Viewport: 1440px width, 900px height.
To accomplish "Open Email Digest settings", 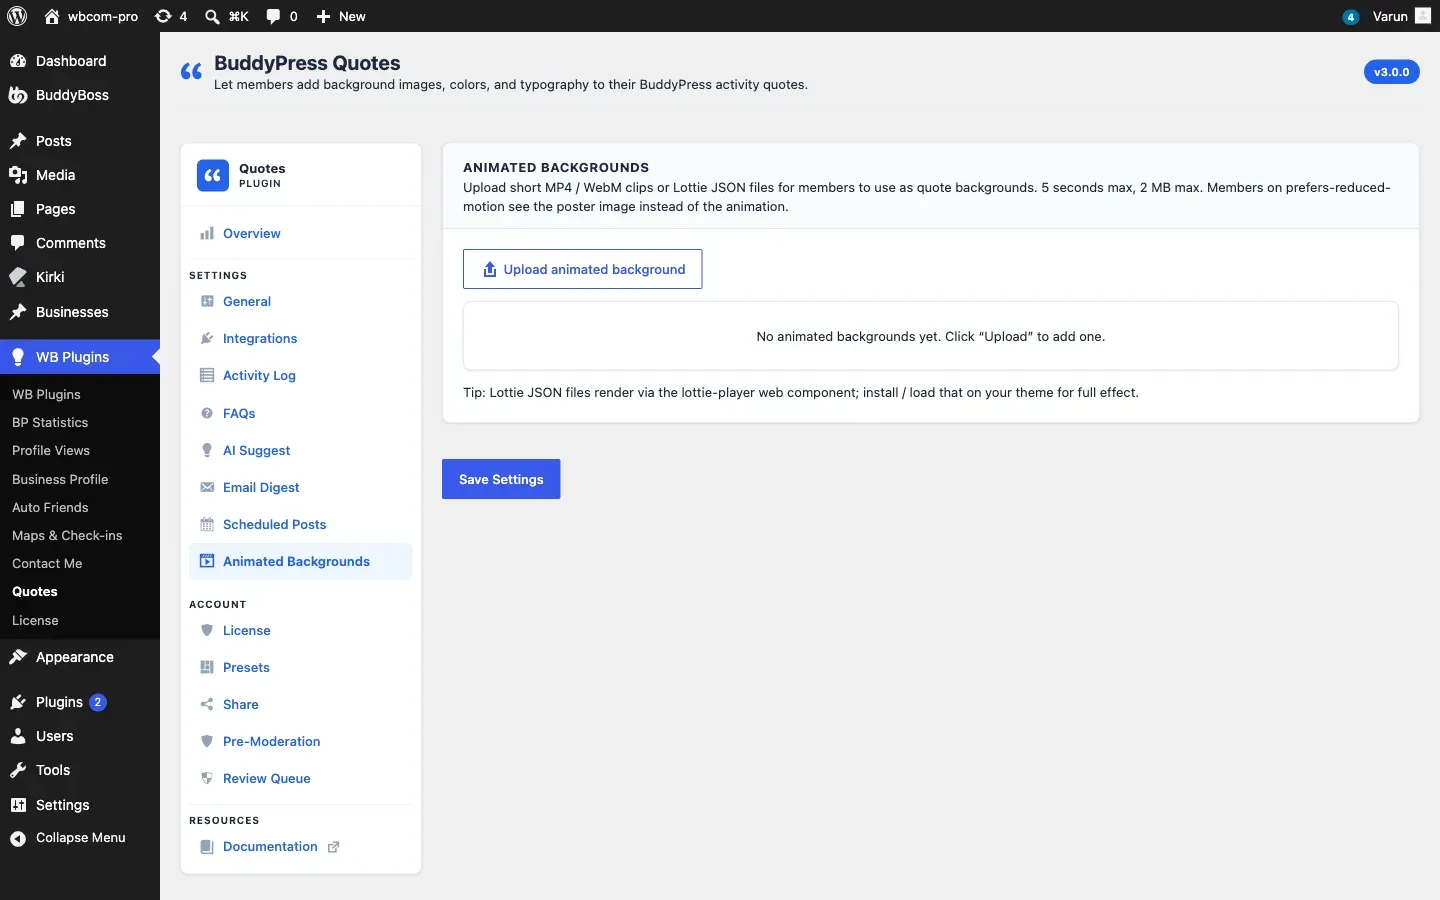I will coord(300,487).
